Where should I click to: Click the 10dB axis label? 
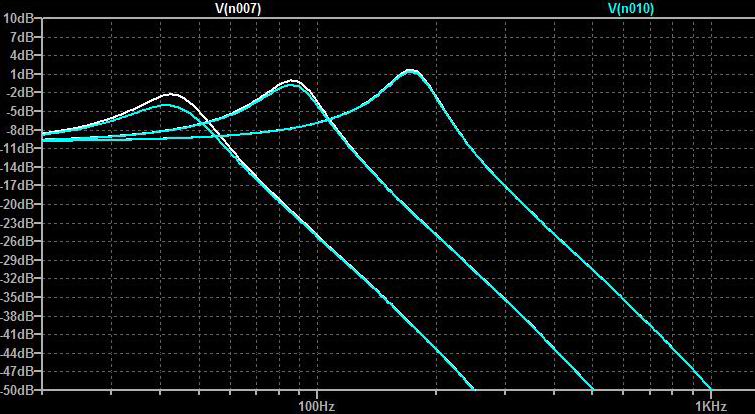pyautogui.click(x=18, y=18)
